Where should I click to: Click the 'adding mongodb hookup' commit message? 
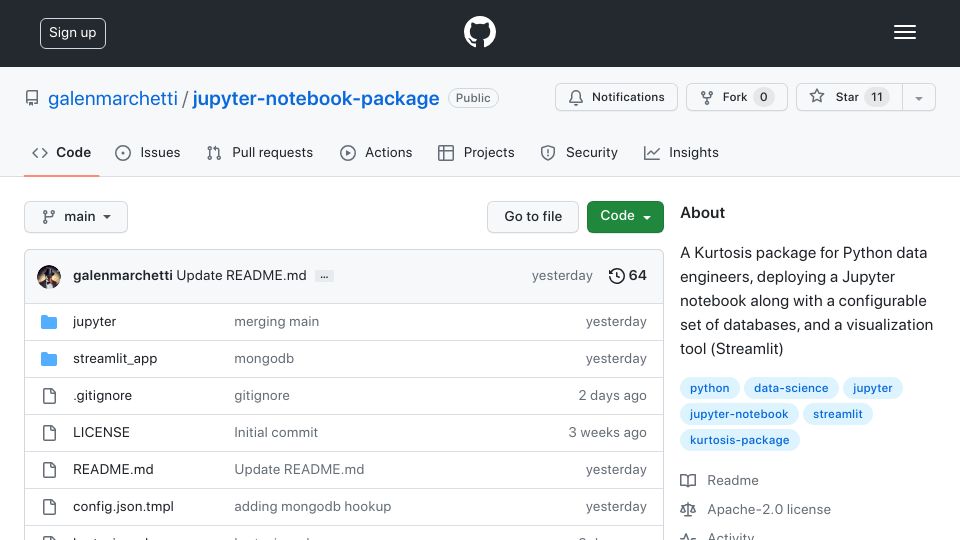tap(312, 506)
